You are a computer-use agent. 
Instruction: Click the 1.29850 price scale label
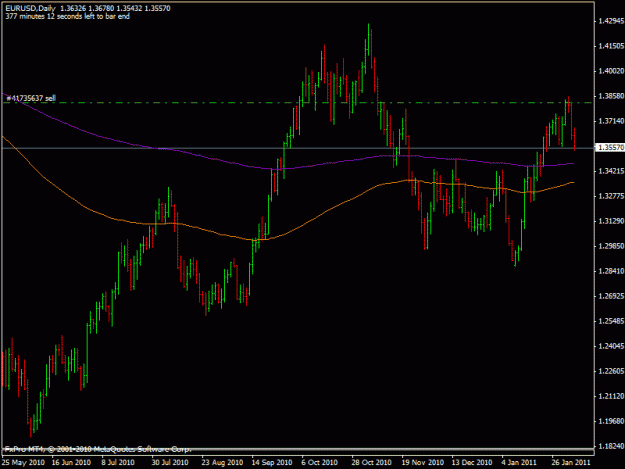[x=611, y=246]
